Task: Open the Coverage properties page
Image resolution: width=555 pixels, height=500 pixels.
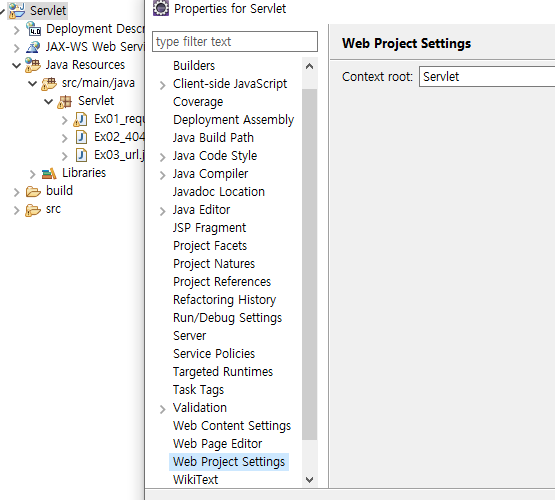Action: point(198,102)
